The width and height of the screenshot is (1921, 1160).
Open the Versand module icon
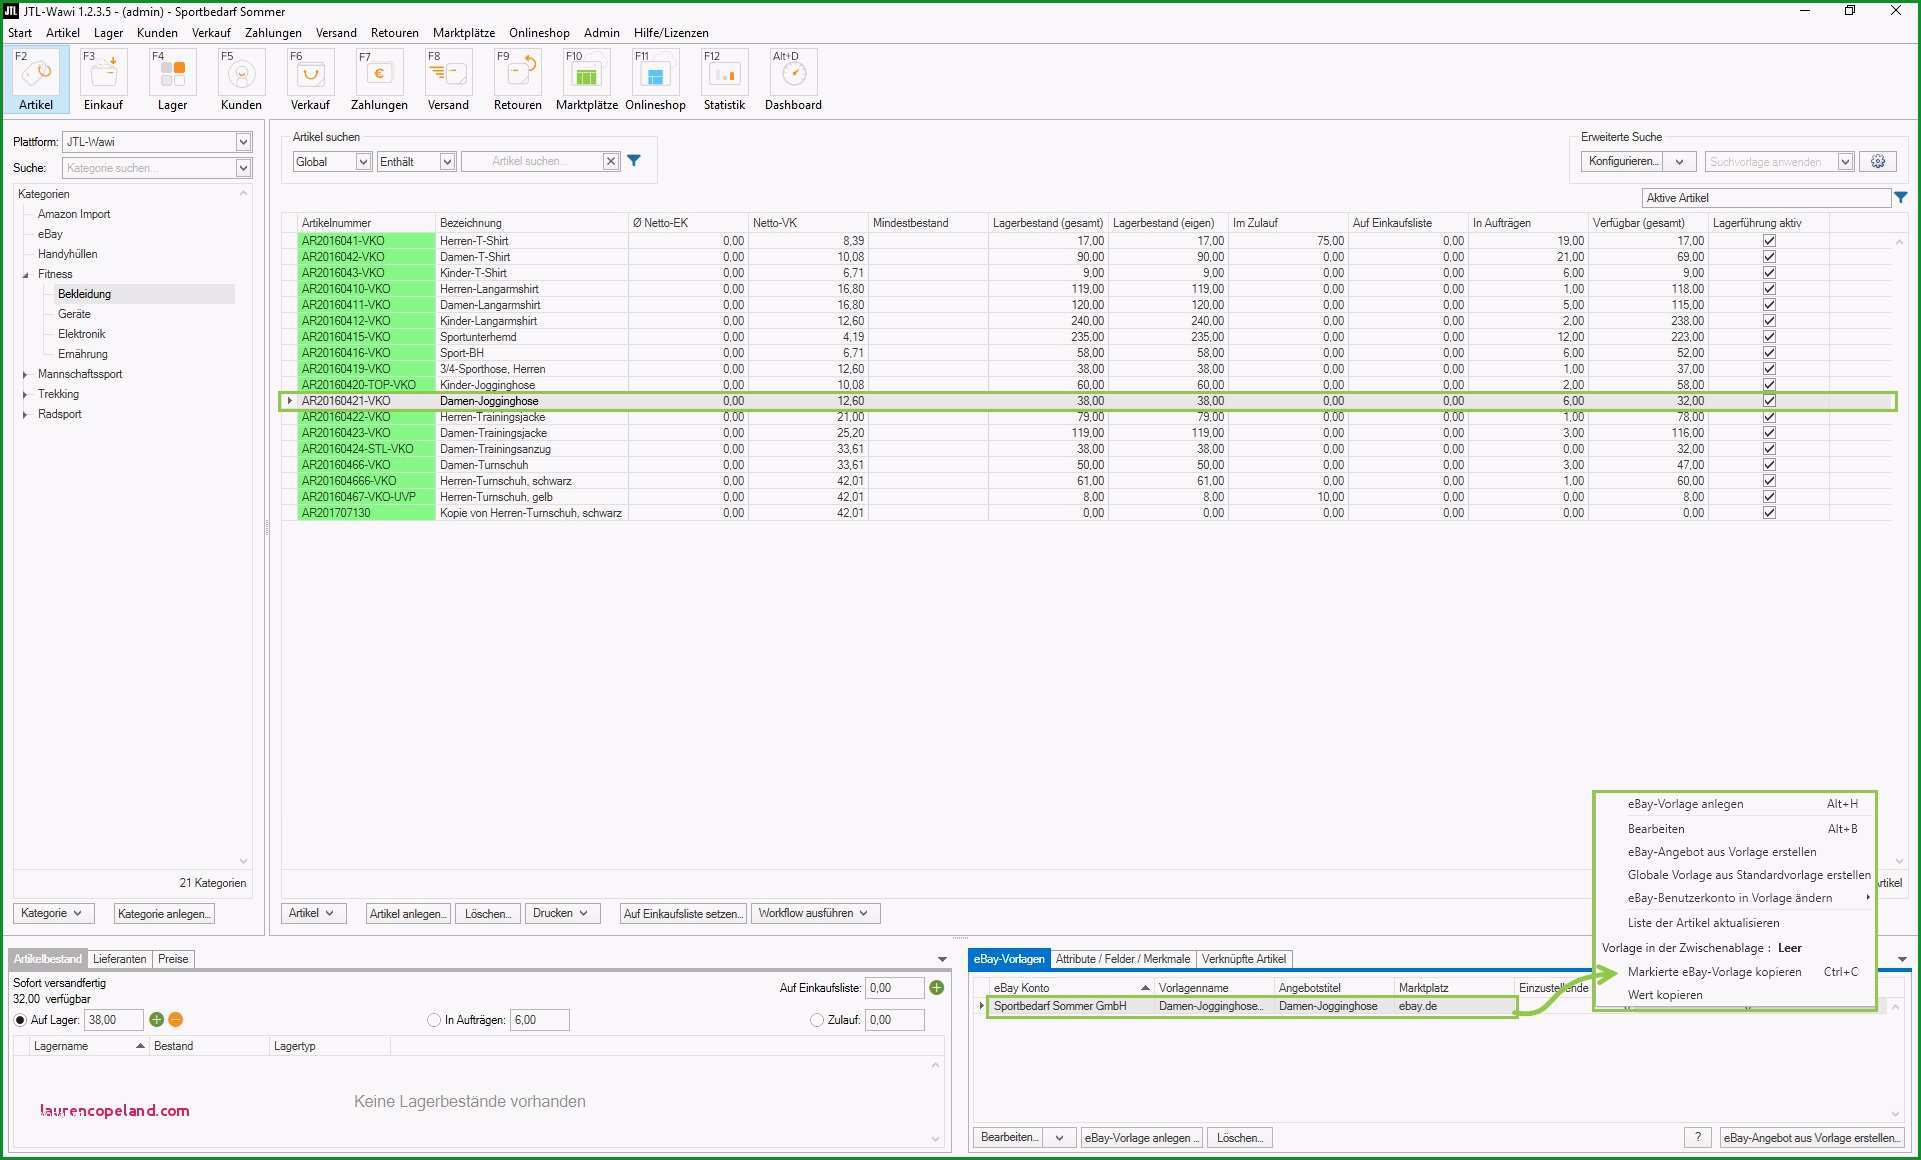point(448,80)
